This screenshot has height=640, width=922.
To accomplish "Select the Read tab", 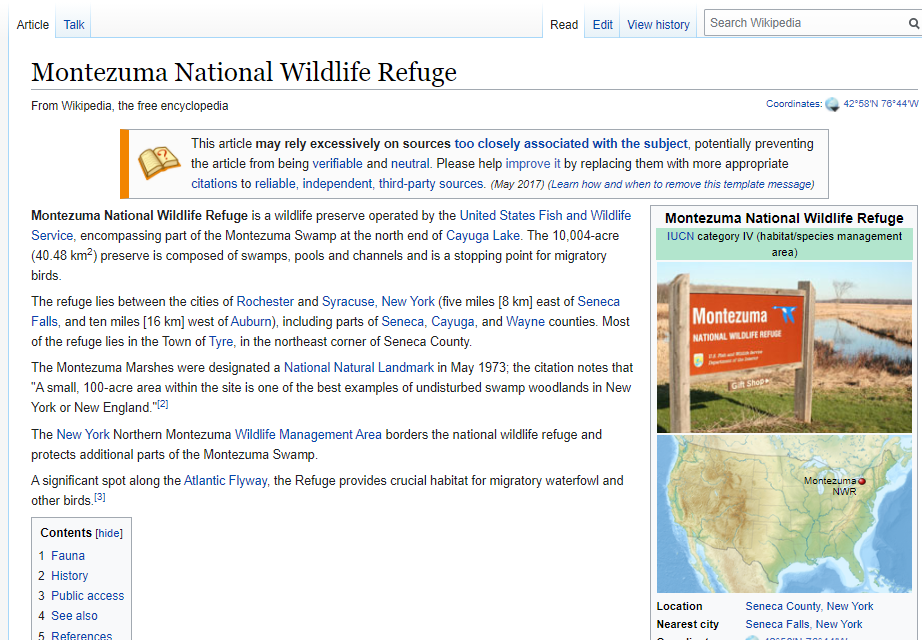I will [x=564, y=25].
